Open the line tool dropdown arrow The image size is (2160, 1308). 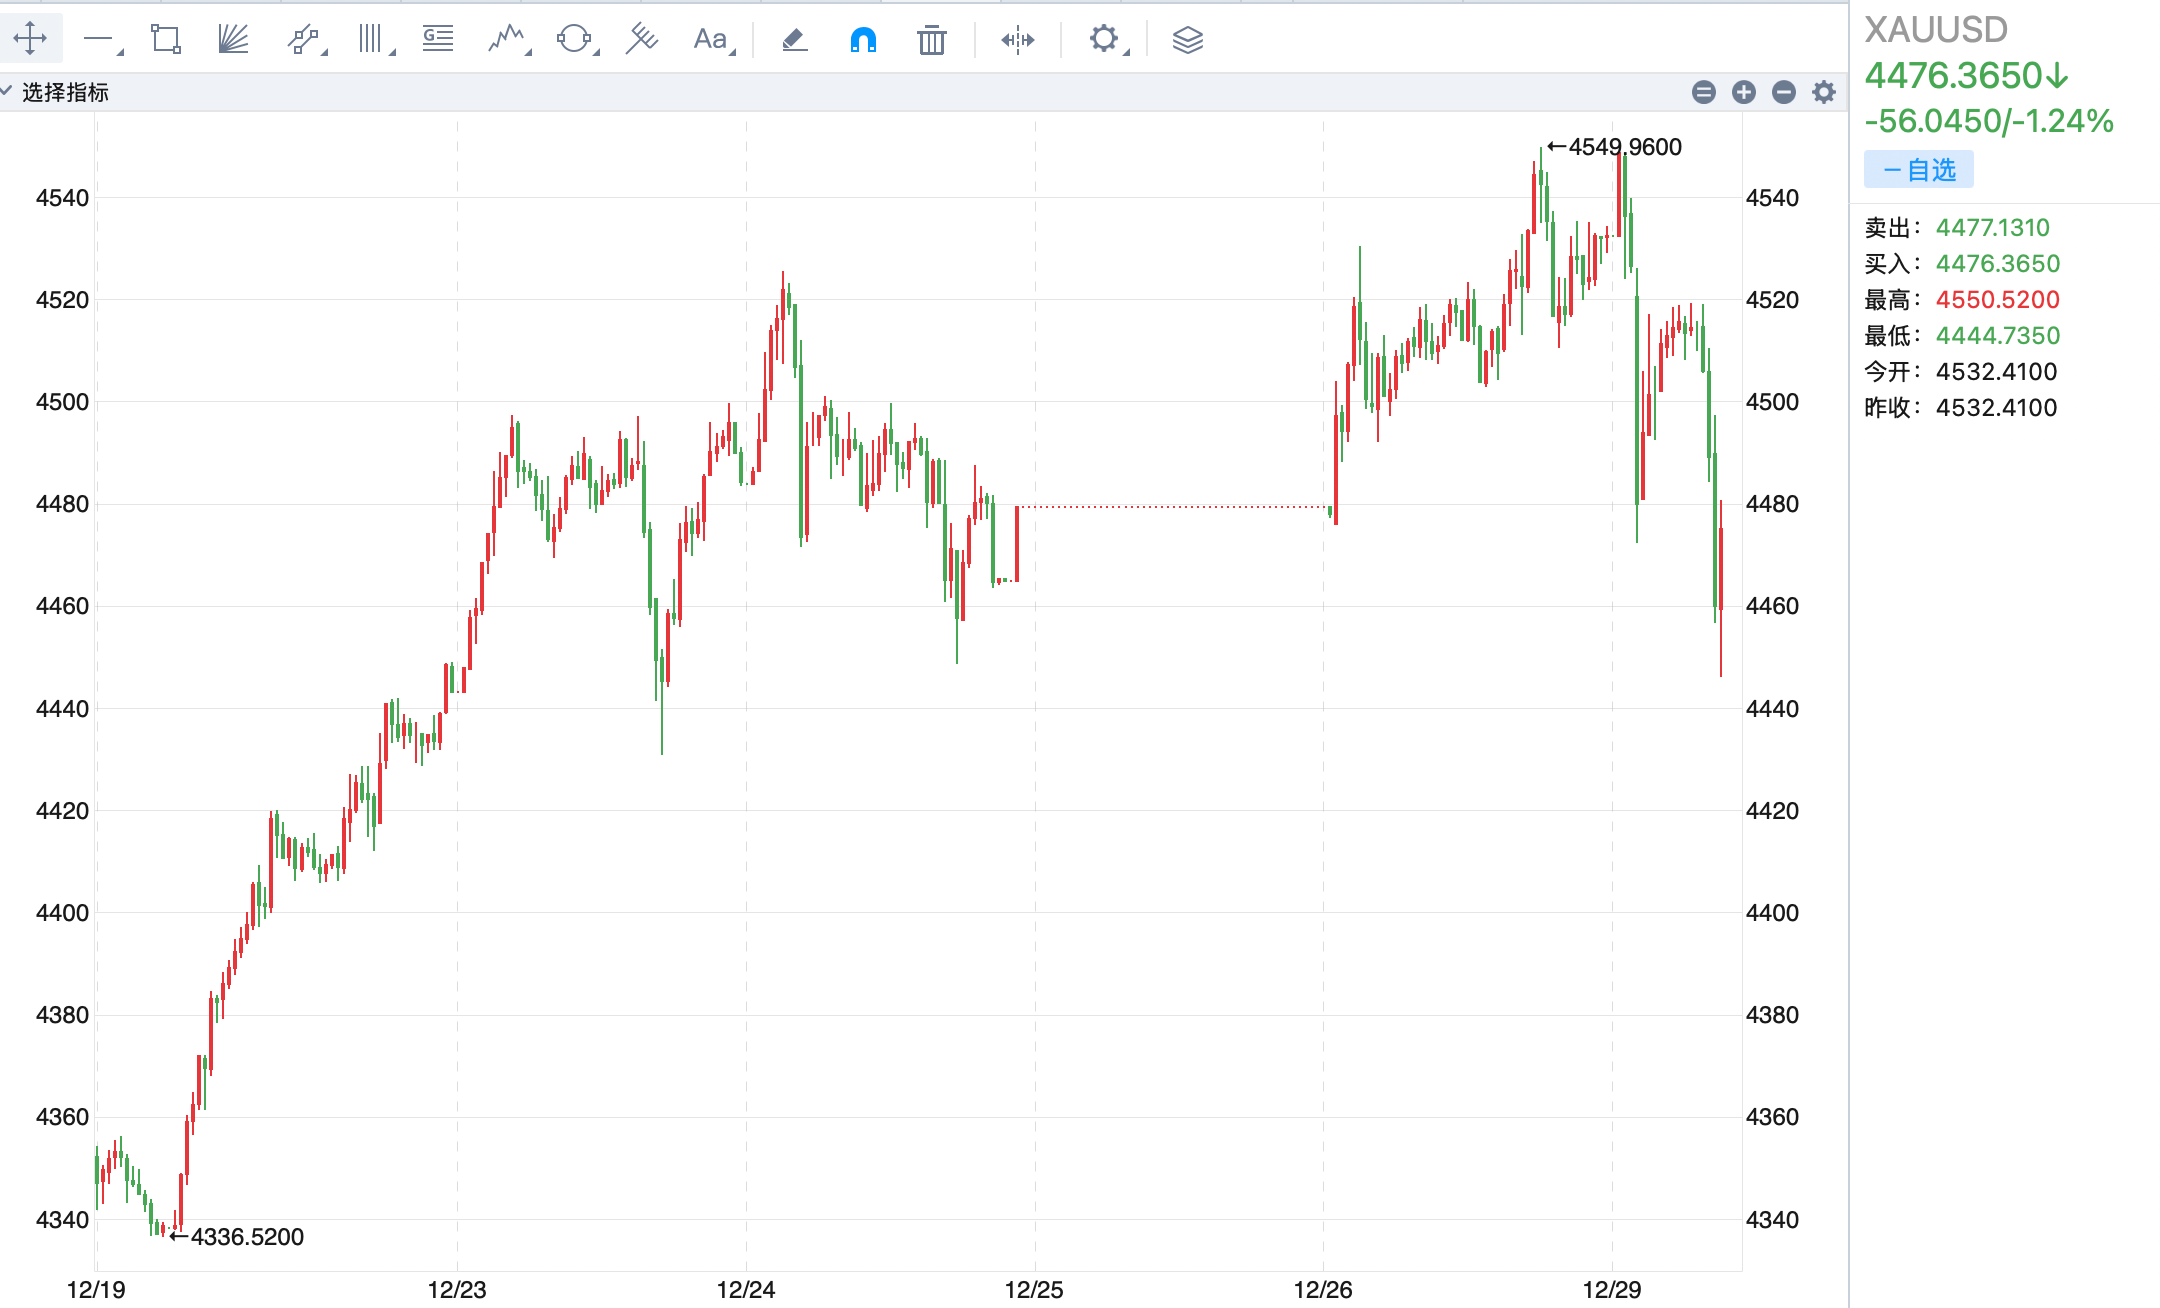120,51
